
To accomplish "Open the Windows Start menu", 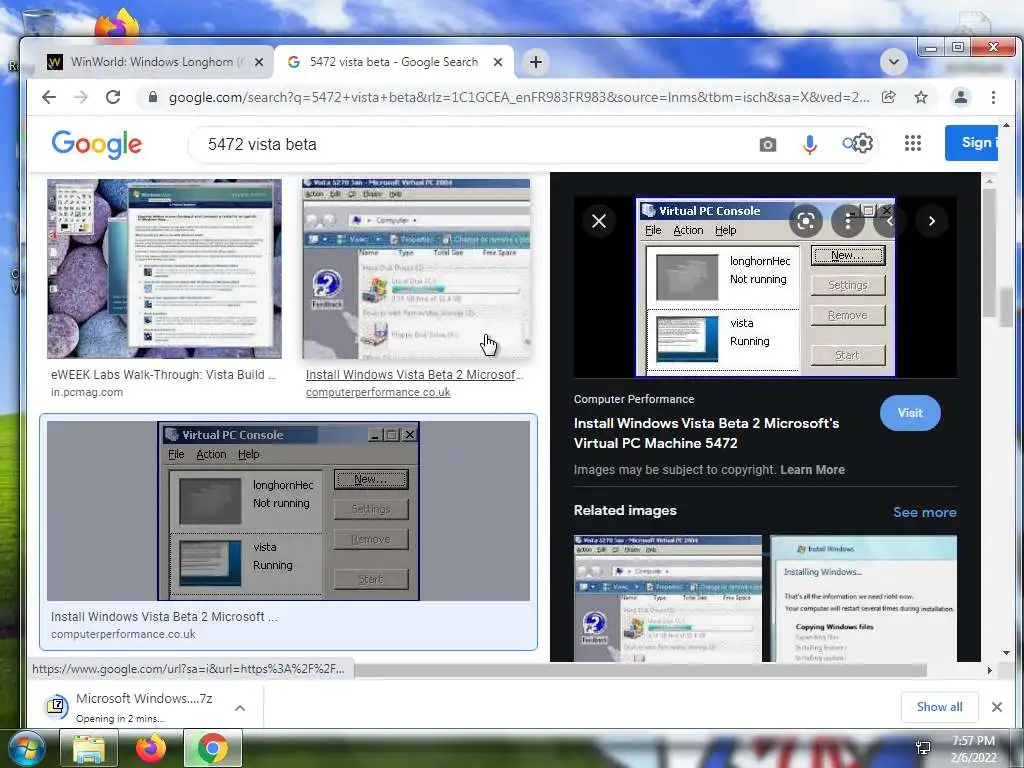I will [x=26, y=748].
